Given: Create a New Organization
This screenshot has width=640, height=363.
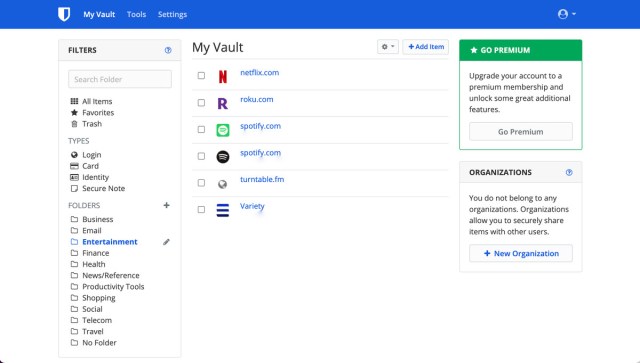Looking at the screenshot, I should pos(520,253).
